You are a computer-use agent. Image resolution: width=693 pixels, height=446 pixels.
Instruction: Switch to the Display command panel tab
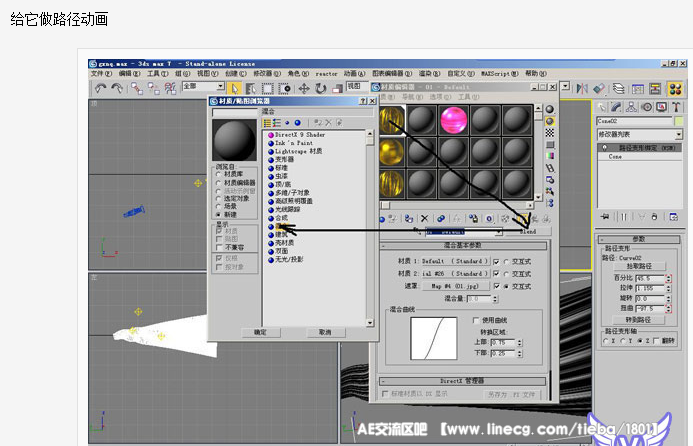click(662, 107)
